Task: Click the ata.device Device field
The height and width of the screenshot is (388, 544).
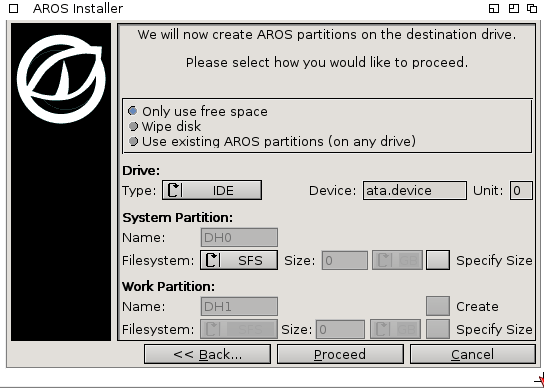Action: point(415,191)
